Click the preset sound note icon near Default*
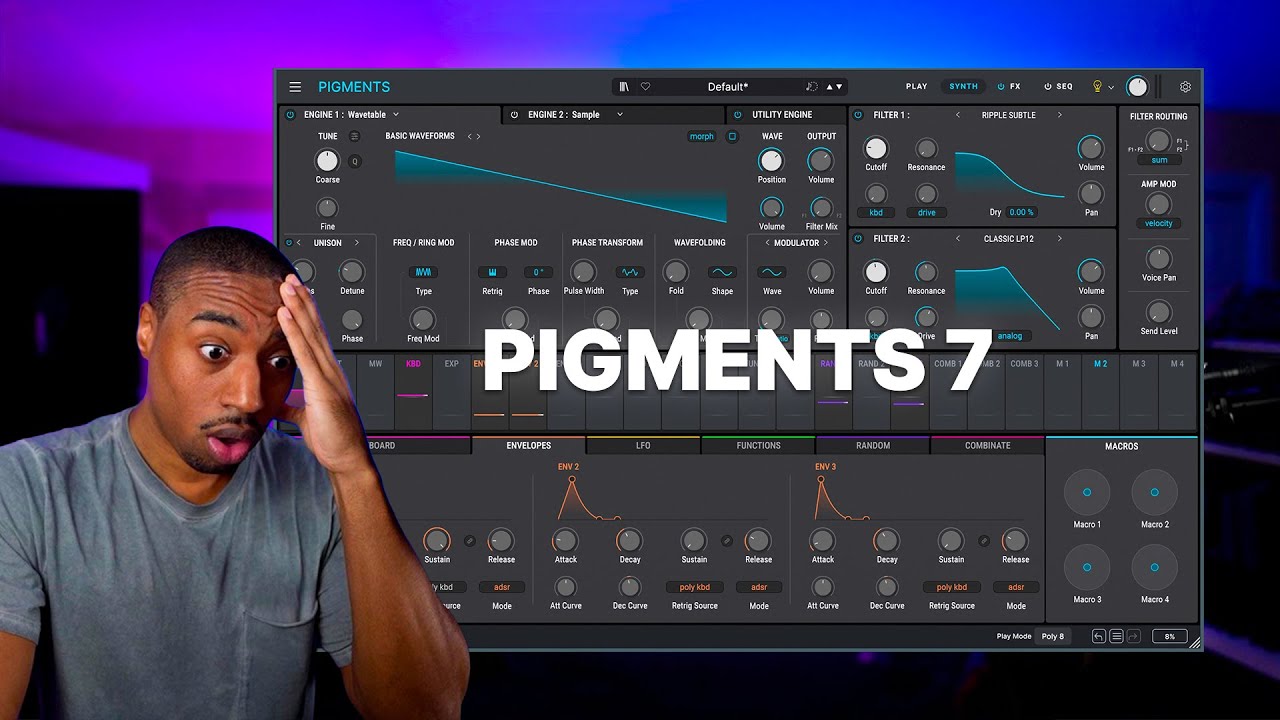Screen dimensions: 1280x720 [x=811, y=87]
